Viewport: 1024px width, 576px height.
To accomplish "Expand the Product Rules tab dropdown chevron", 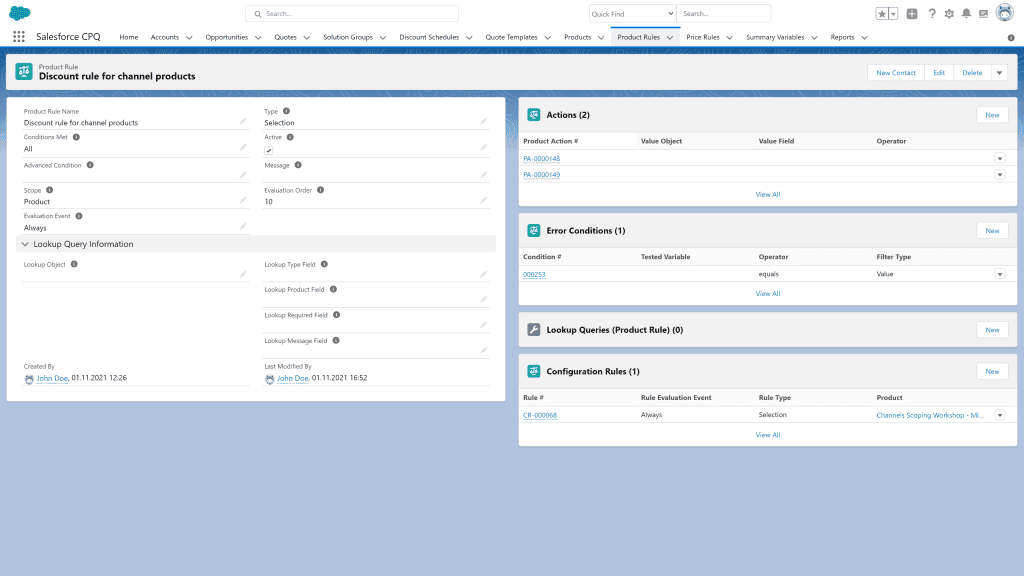I will click(x=669, y=38).
